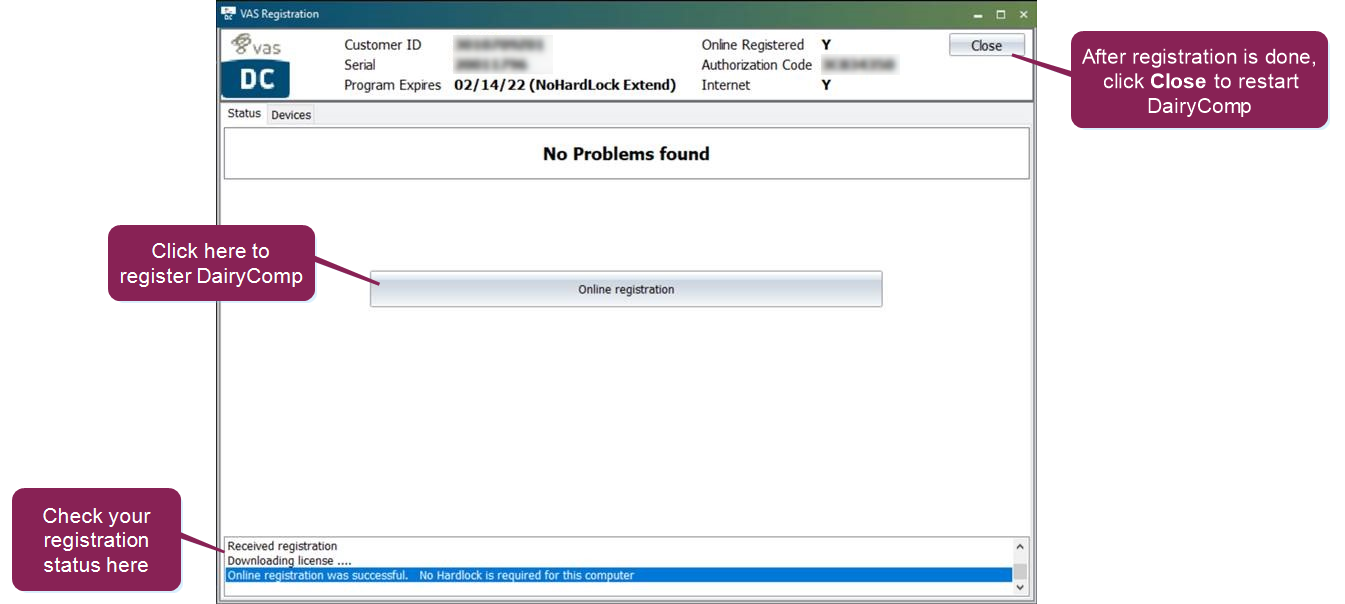Minimize the VAS Registration window

[978, 15]
